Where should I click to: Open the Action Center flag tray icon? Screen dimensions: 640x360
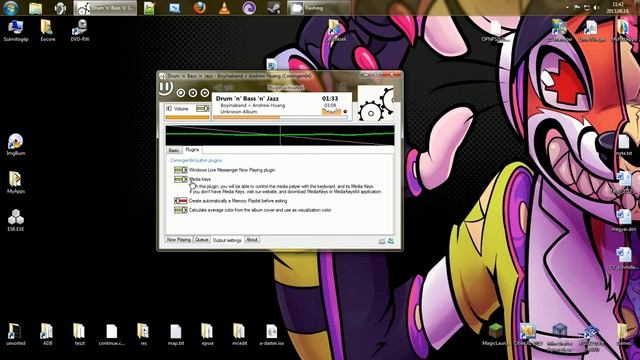577,8
